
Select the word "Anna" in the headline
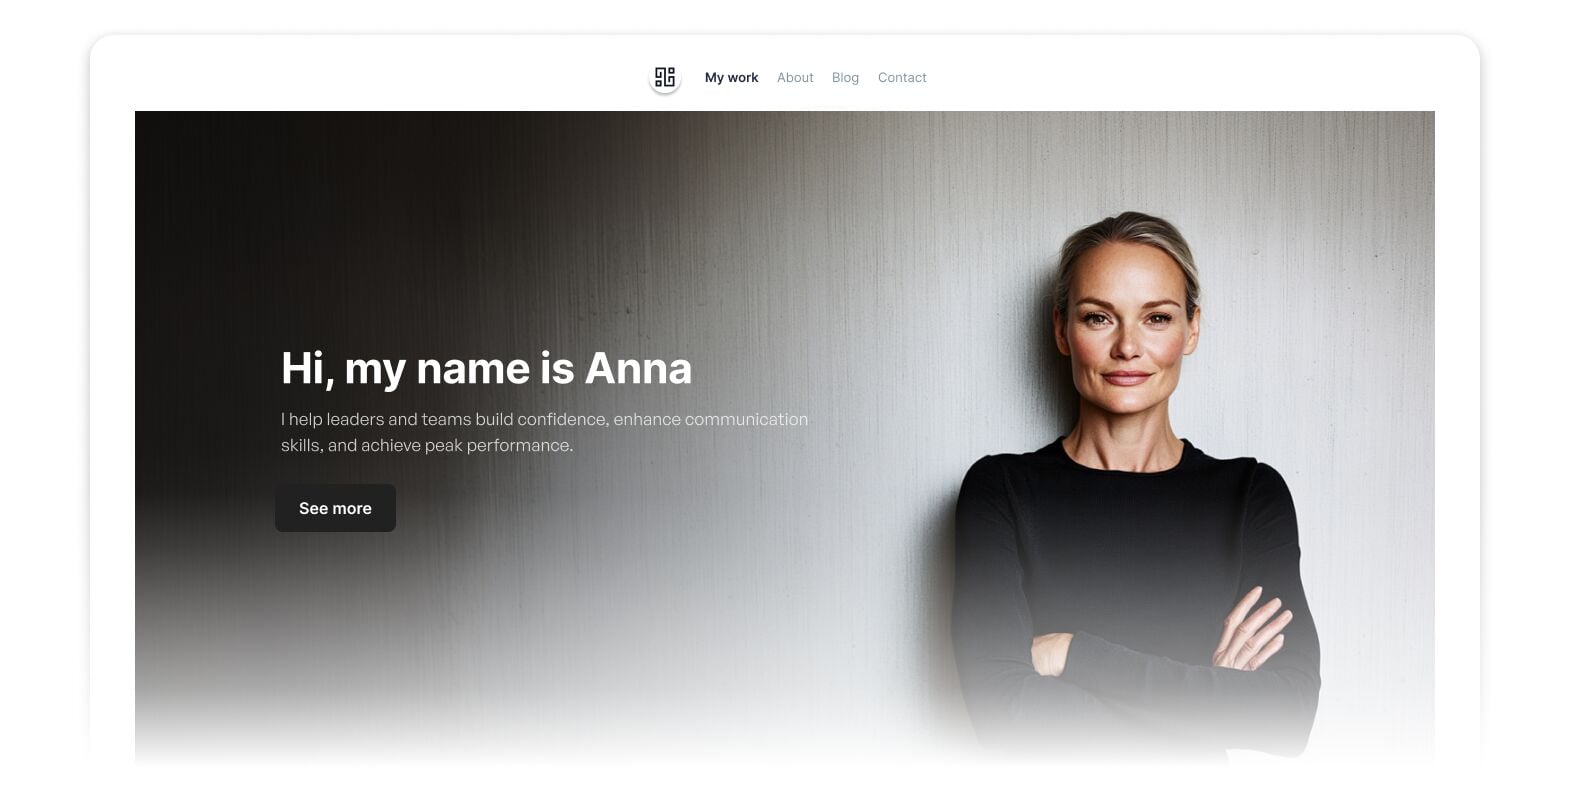pyautogui.click(x=638, y=367)
